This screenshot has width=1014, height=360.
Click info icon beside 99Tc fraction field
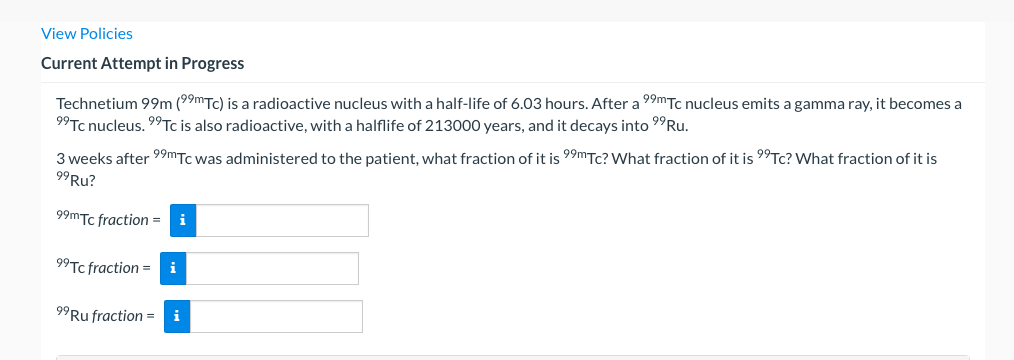click(173, 268)
